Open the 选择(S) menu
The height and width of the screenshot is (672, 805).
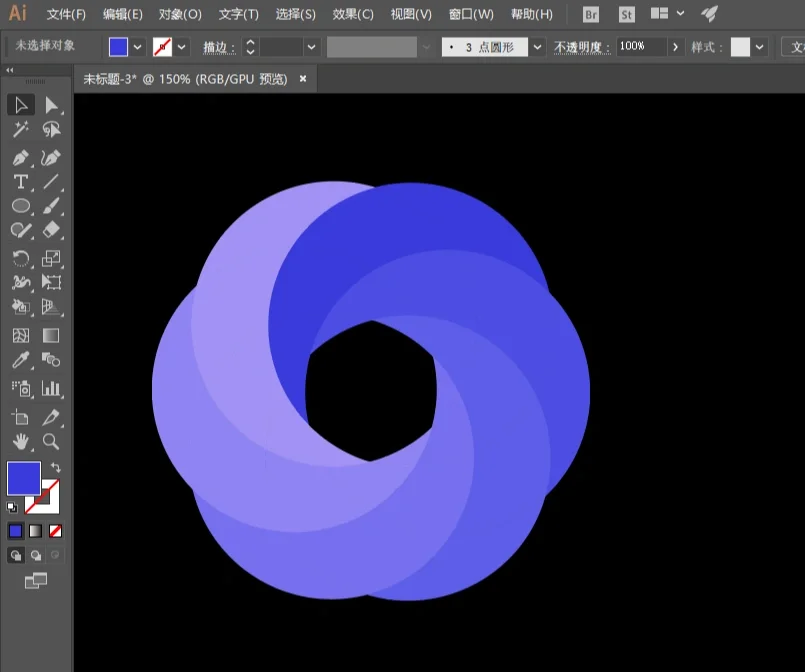click(x=295, y=14)
